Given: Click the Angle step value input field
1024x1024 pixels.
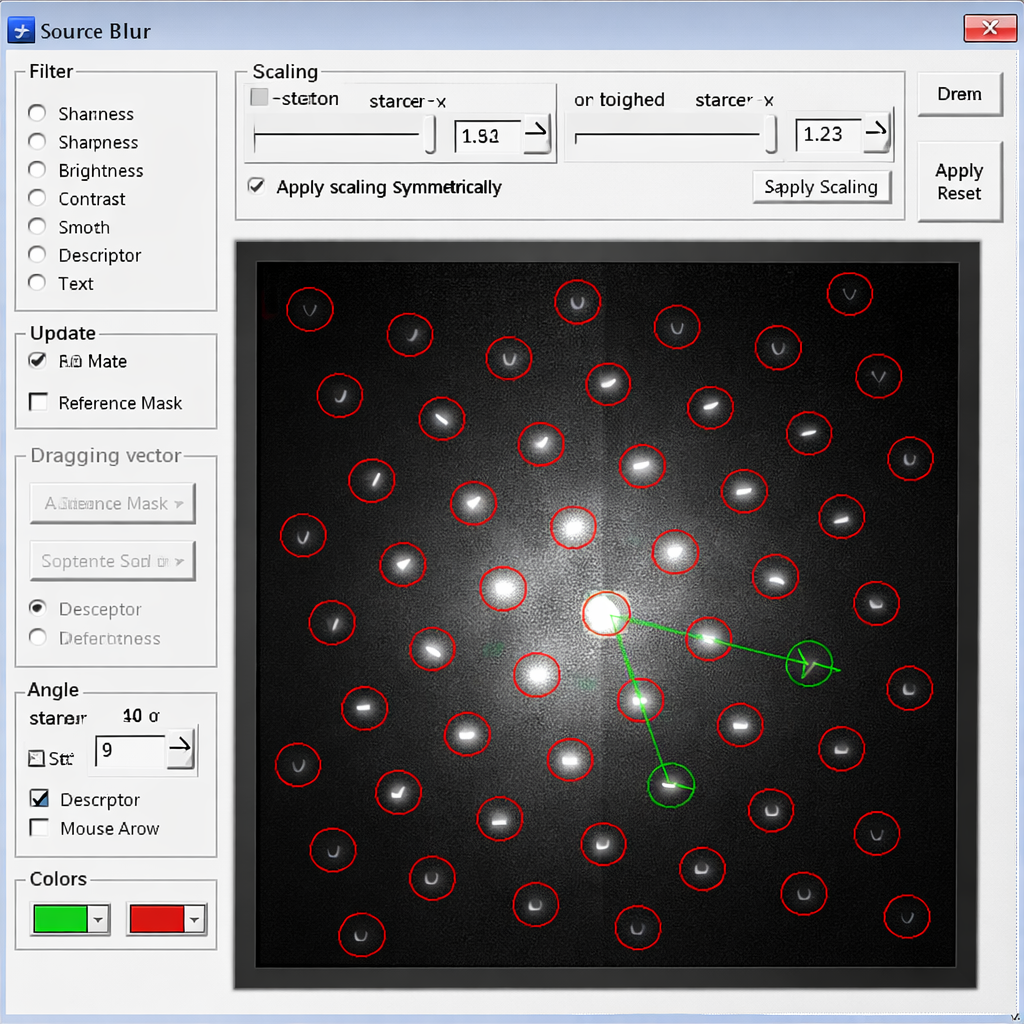Looking at the screenshot, I should (x=128, y=748).
